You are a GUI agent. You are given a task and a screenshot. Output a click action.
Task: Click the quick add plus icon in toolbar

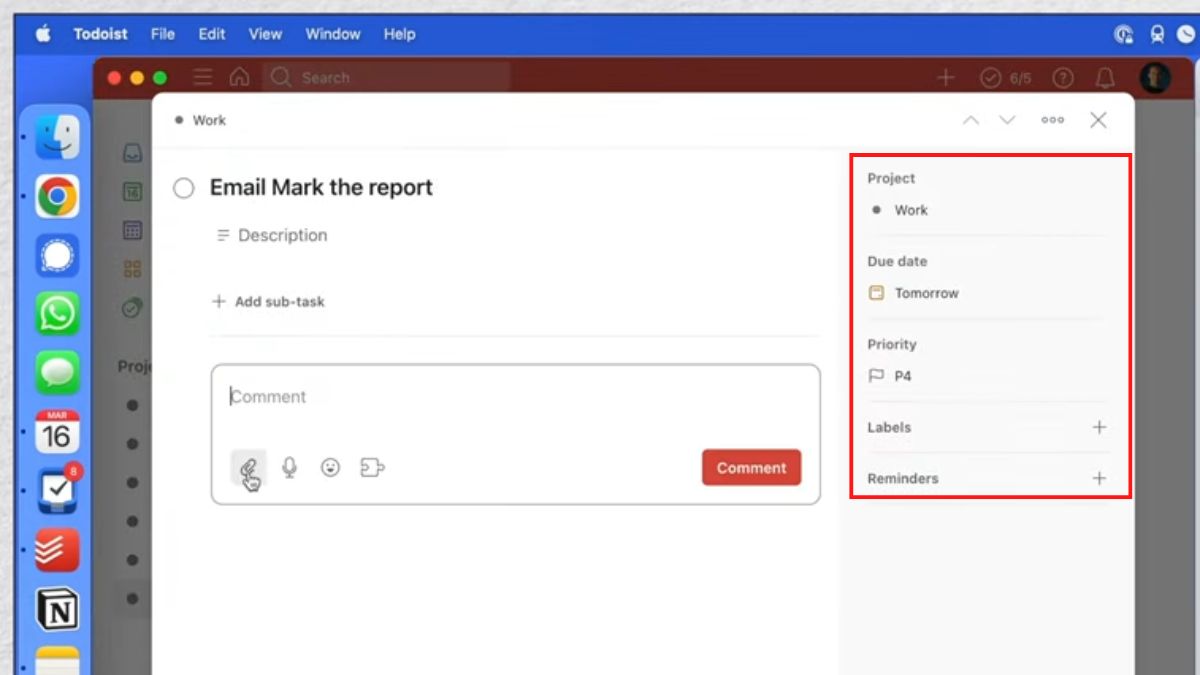(x=945, y=77)
